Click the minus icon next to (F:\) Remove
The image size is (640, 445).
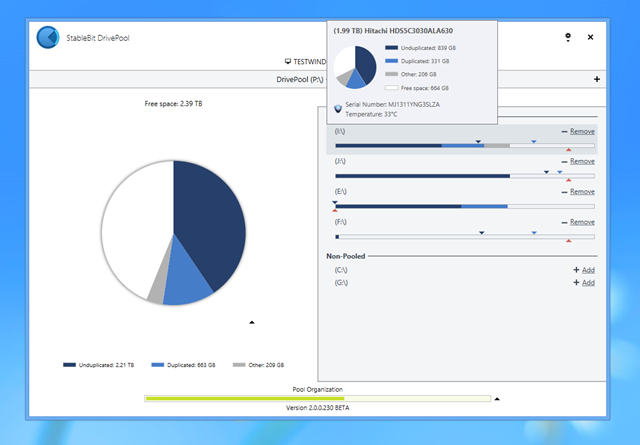(564, 223)
